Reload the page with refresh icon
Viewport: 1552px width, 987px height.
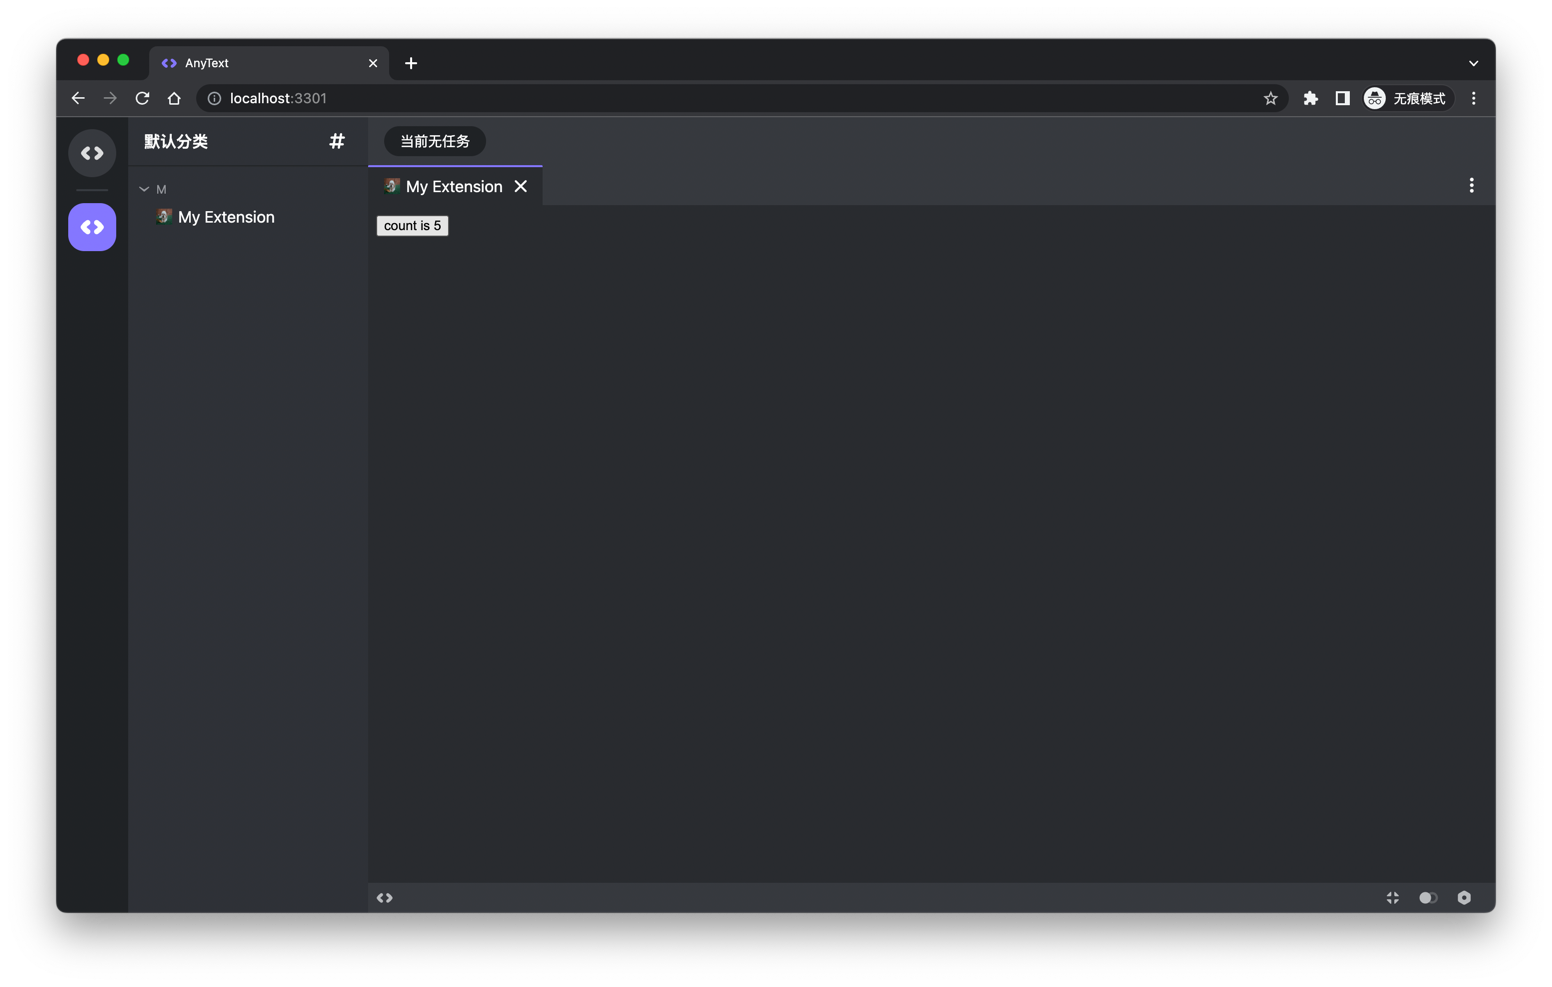coord(142,98)
